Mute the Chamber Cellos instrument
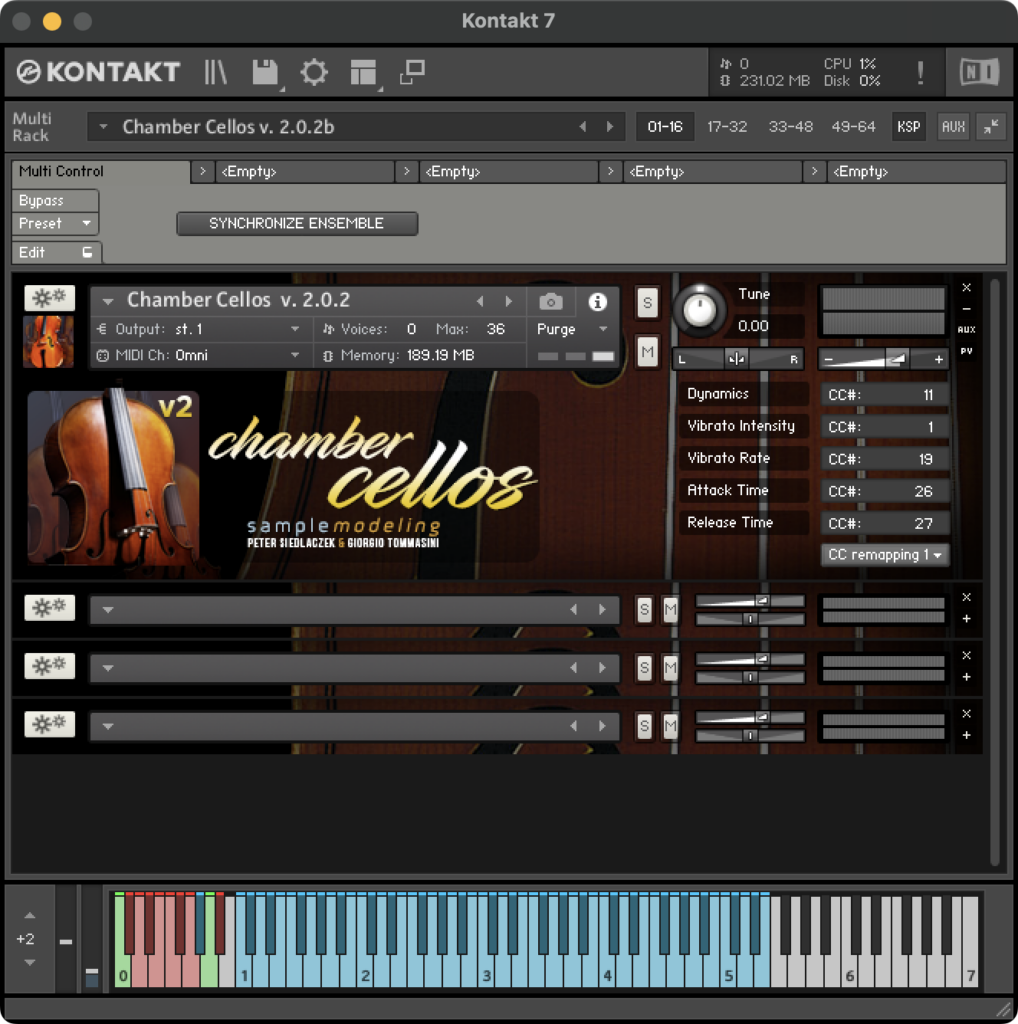Image resolution: width=1018 pixels, height=1024 pixels. tap(647, 352)
